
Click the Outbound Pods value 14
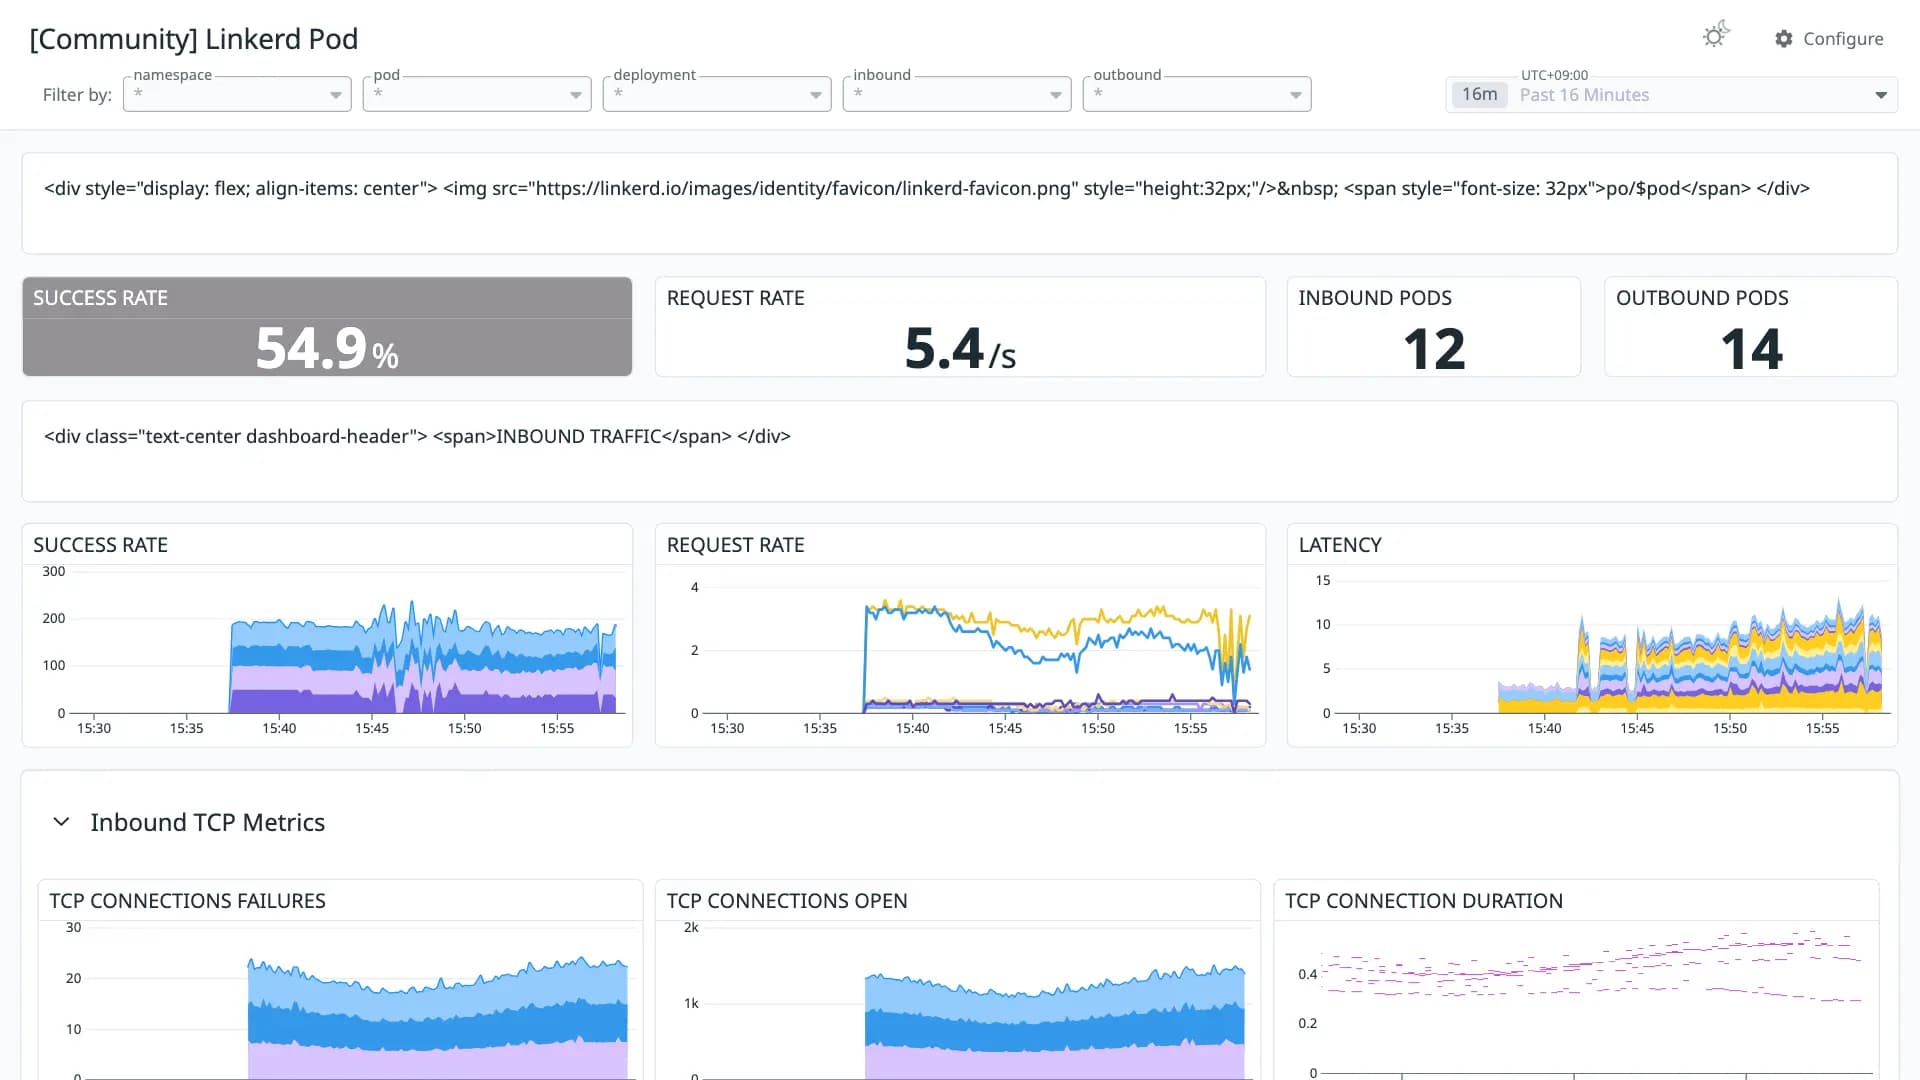point(1751,349)
